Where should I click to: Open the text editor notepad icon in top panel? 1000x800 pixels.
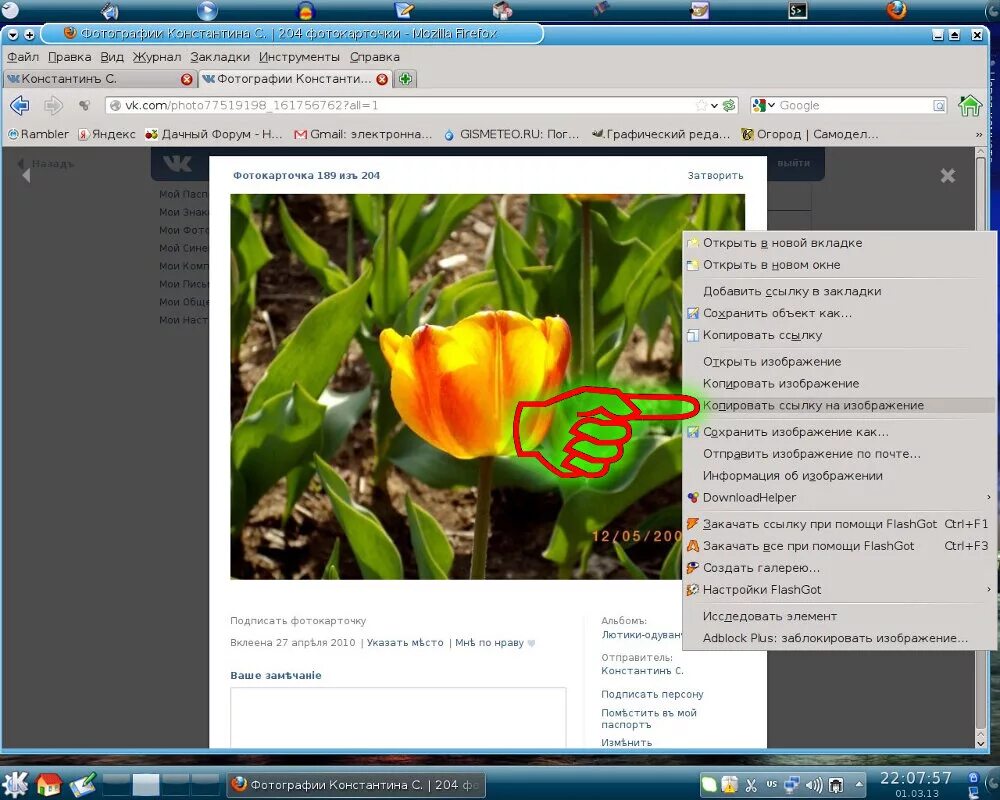[x=404, y=10]
